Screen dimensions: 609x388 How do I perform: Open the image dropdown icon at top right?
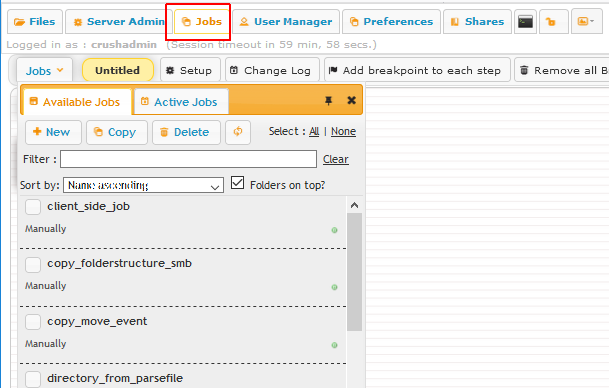click(x=586, y=22)
